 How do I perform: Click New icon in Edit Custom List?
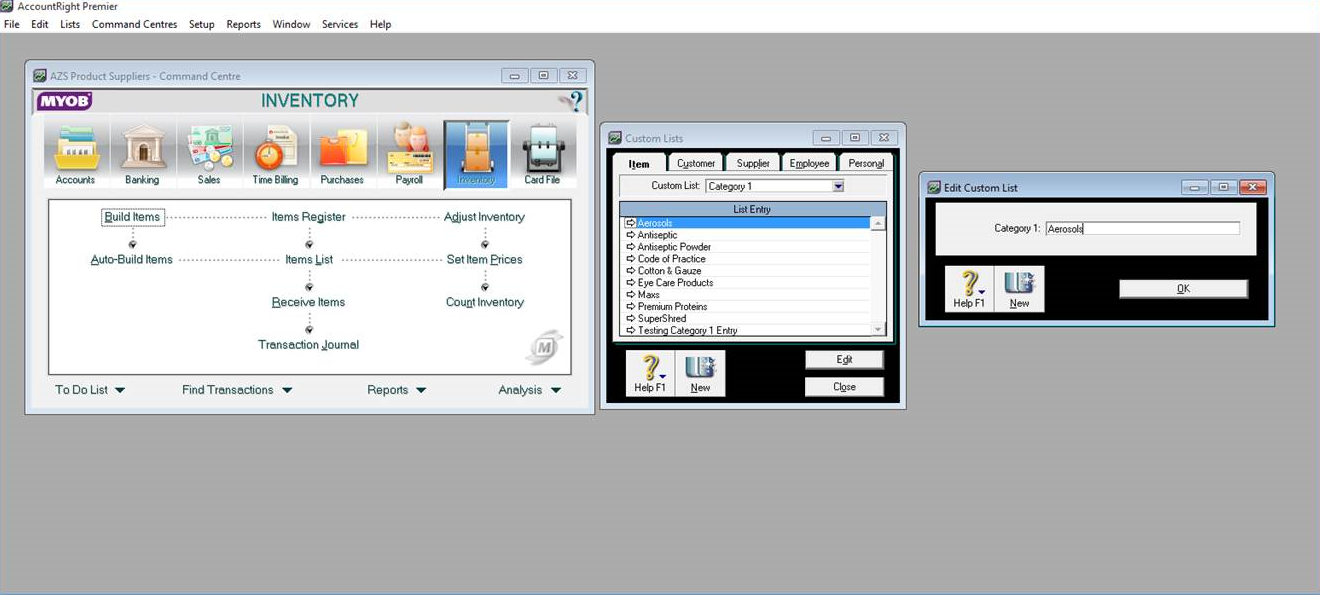[x=1019, y=289]
